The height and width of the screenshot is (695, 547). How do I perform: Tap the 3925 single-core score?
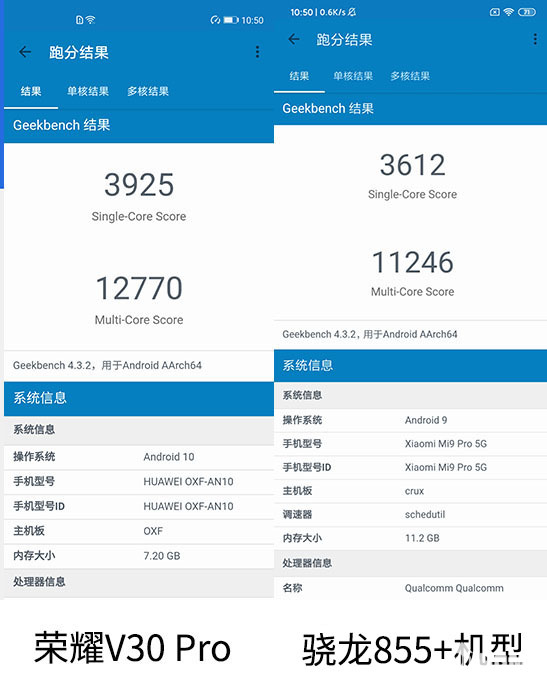[139, 185]
